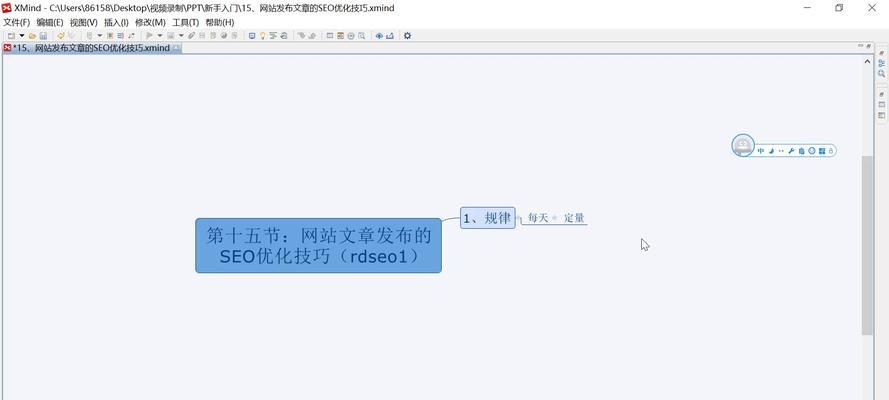Click the vertical scrollbar up arrow

click(x=867, y=61)
